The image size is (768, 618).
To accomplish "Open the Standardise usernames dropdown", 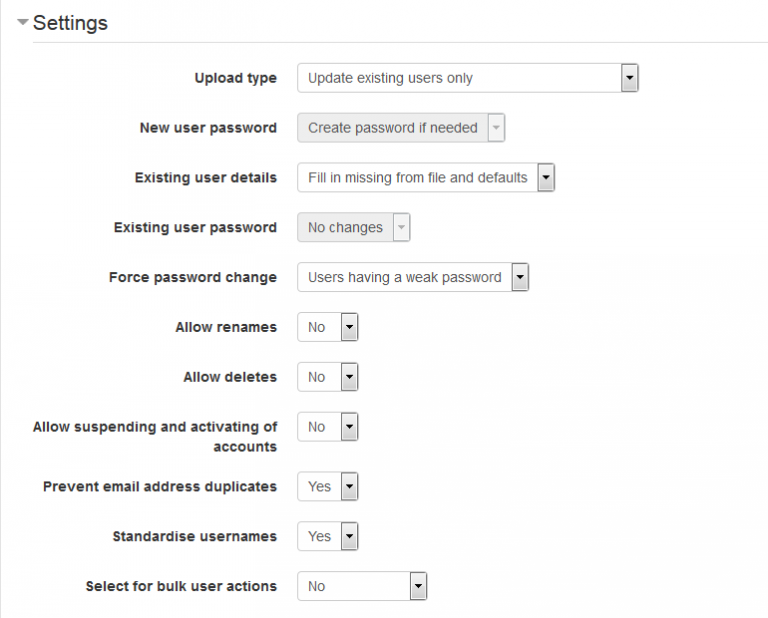I will click(x=327, y=537).
